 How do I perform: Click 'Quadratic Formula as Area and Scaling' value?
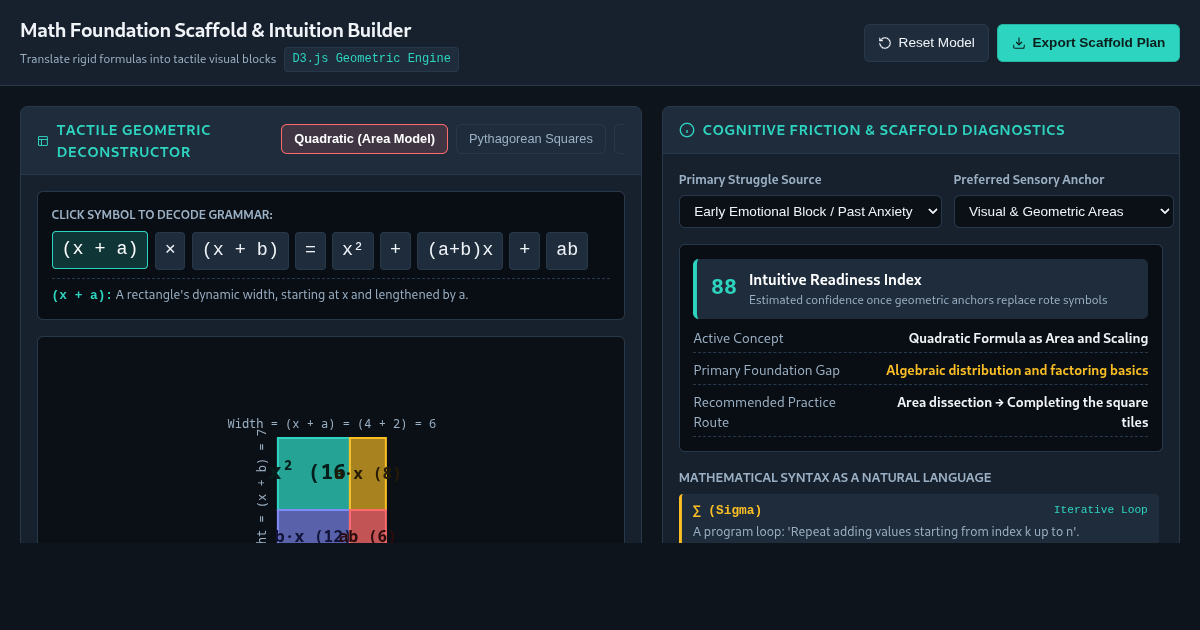(x=1028, y=338)
